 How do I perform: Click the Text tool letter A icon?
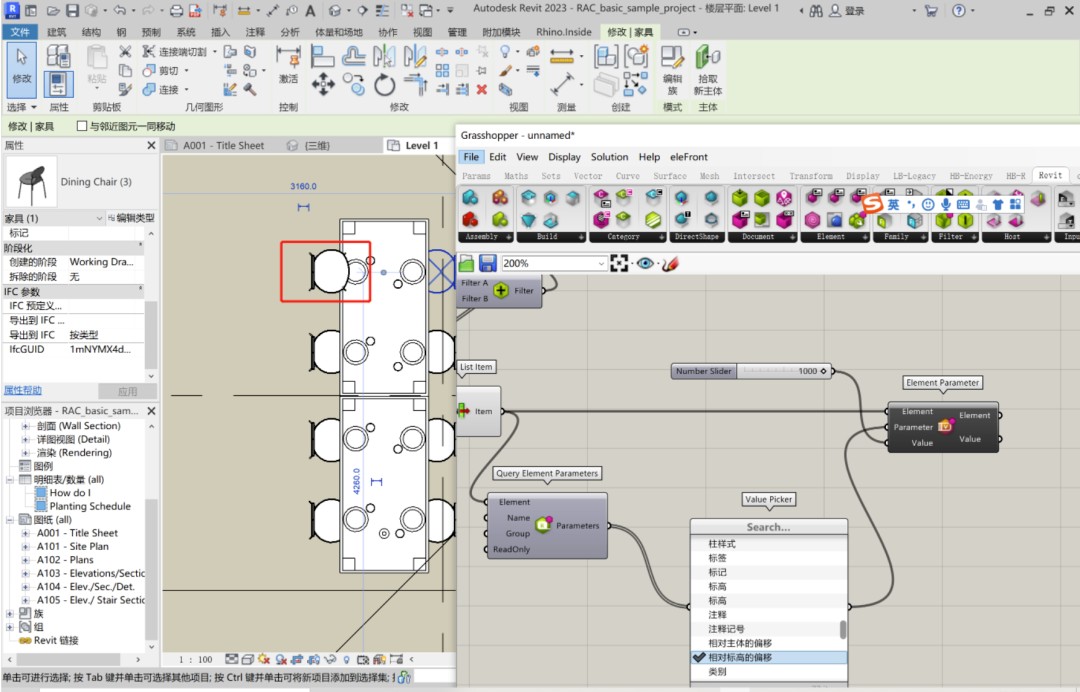310,10
